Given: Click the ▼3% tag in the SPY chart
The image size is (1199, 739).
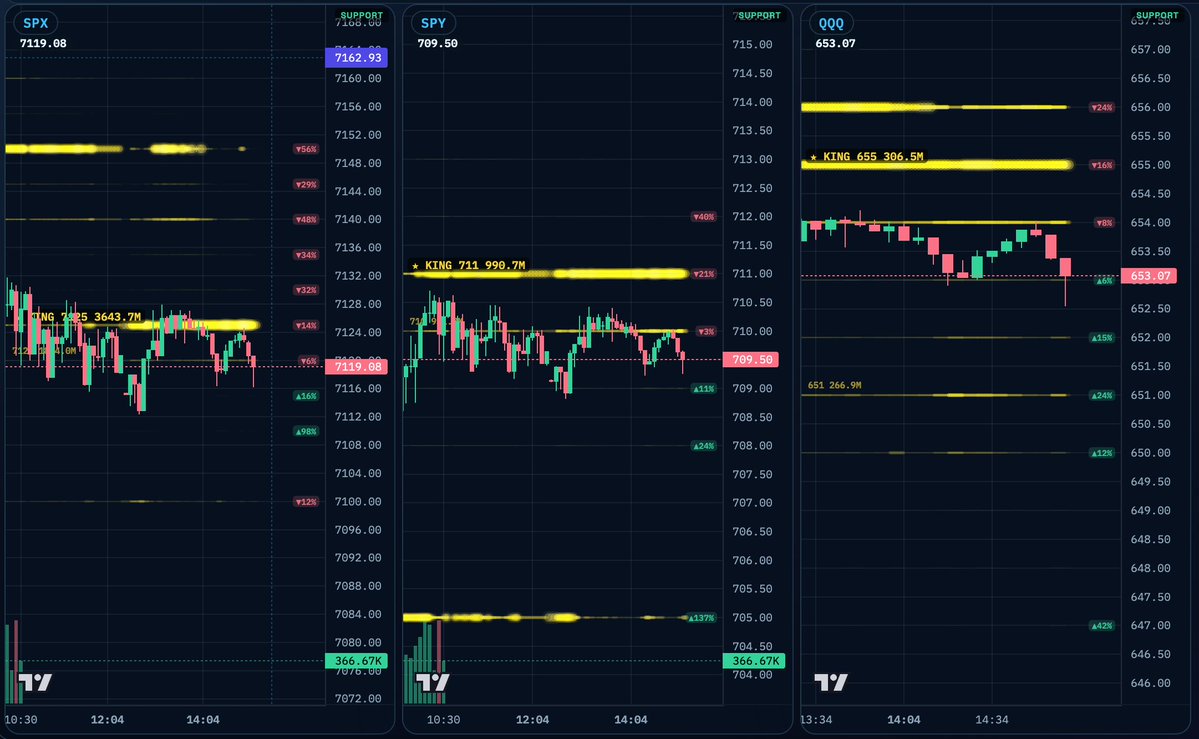Looking at the screenshot, I should (706, 331).
